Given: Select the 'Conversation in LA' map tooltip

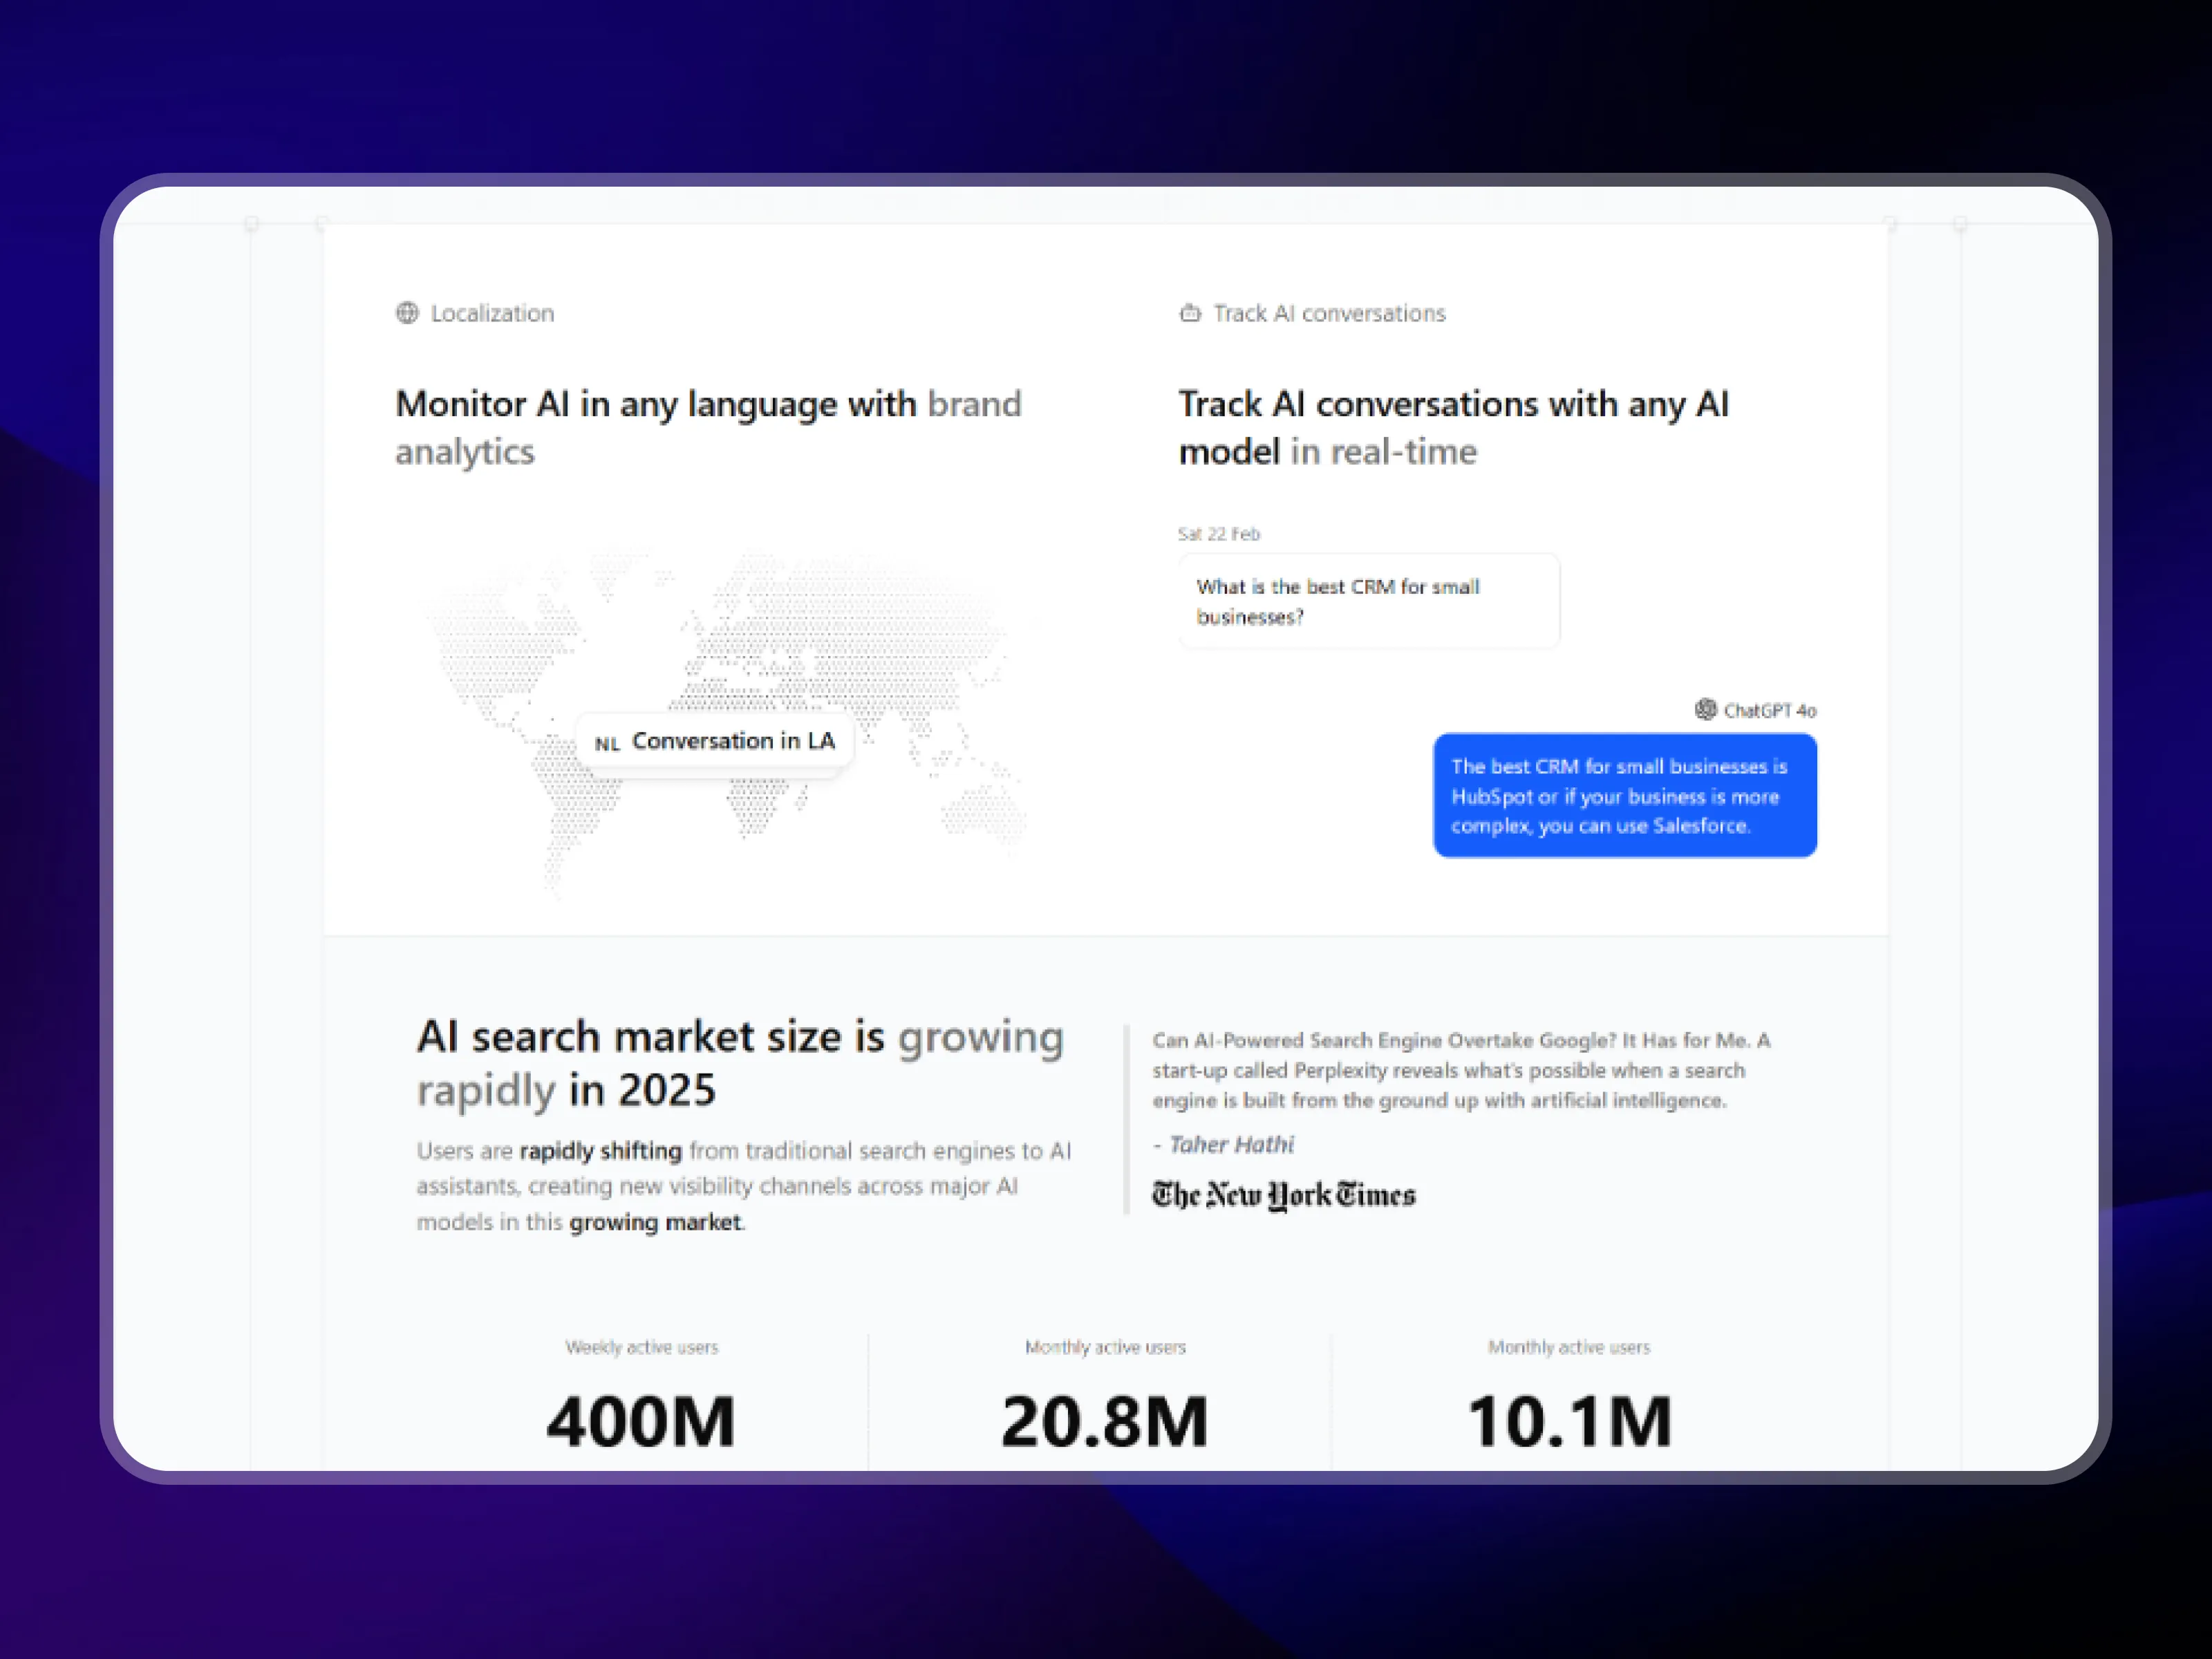Looking at the screenshot, I should point(733,741).
